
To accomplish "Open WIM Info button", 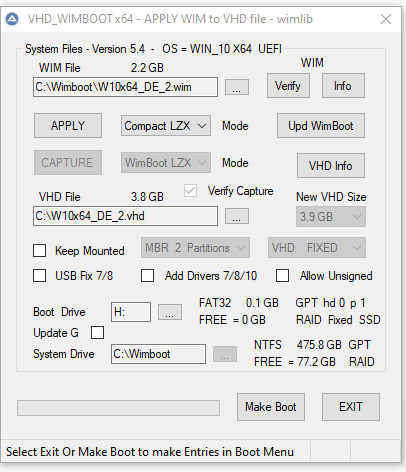I will point(343,86).
